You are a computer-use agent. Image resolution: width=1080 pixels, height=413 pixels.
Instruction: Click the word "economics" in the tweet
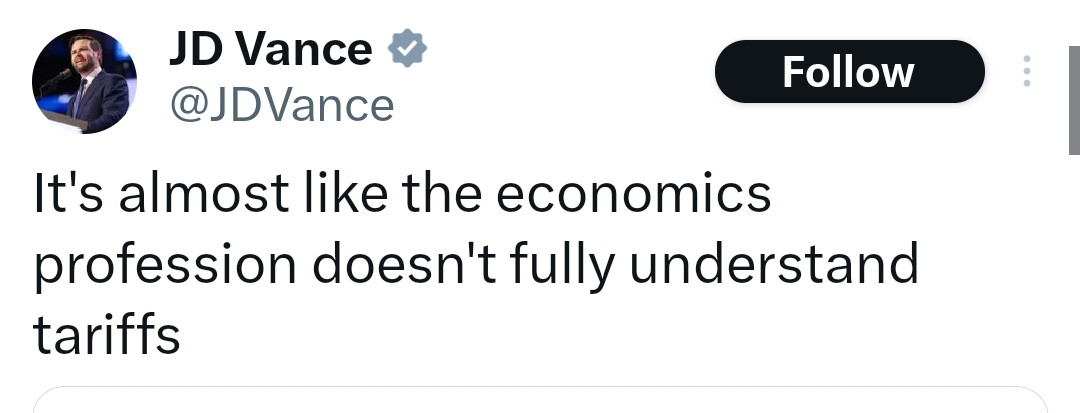point(634,193)
